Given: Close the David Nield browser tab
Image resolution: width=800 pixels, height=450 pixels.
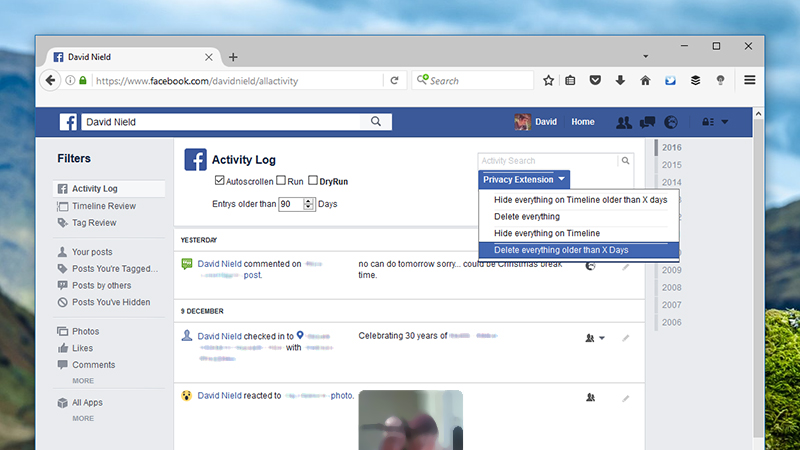Looking at the screenshot, I should [x=209, y=57].
